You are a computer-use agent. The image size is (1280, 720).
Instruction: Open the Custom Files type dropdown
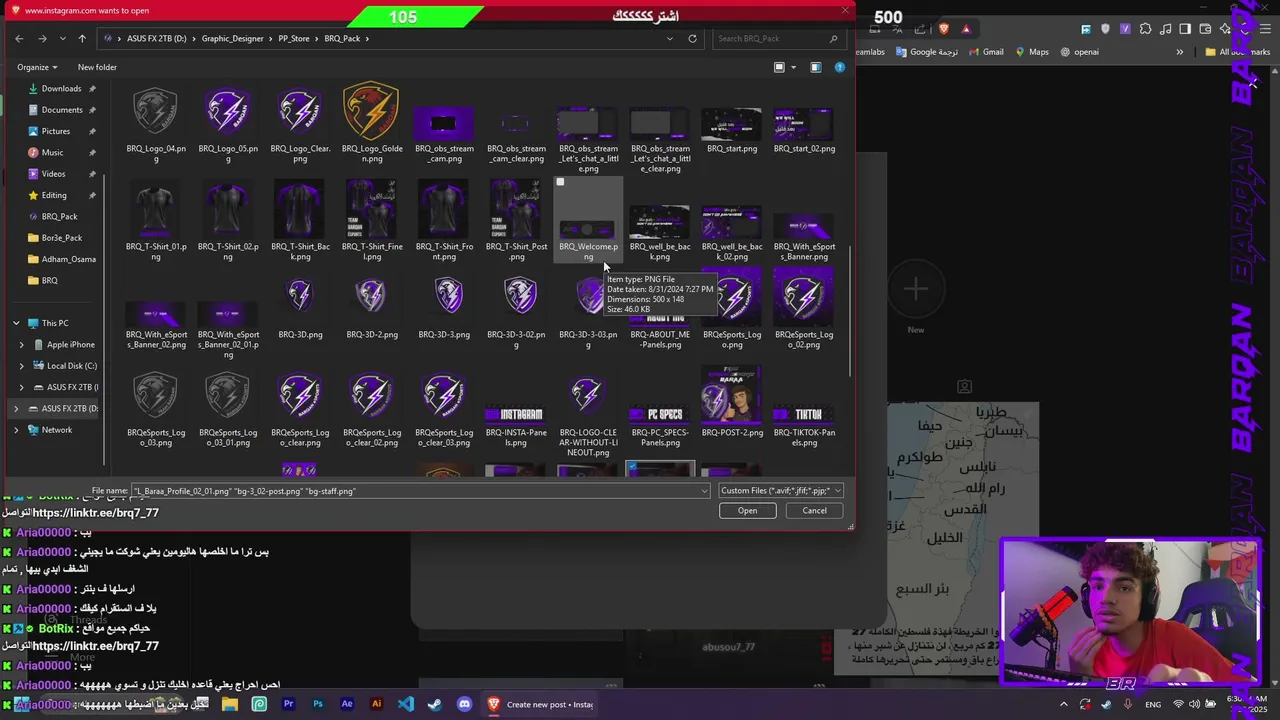(780, 491)
